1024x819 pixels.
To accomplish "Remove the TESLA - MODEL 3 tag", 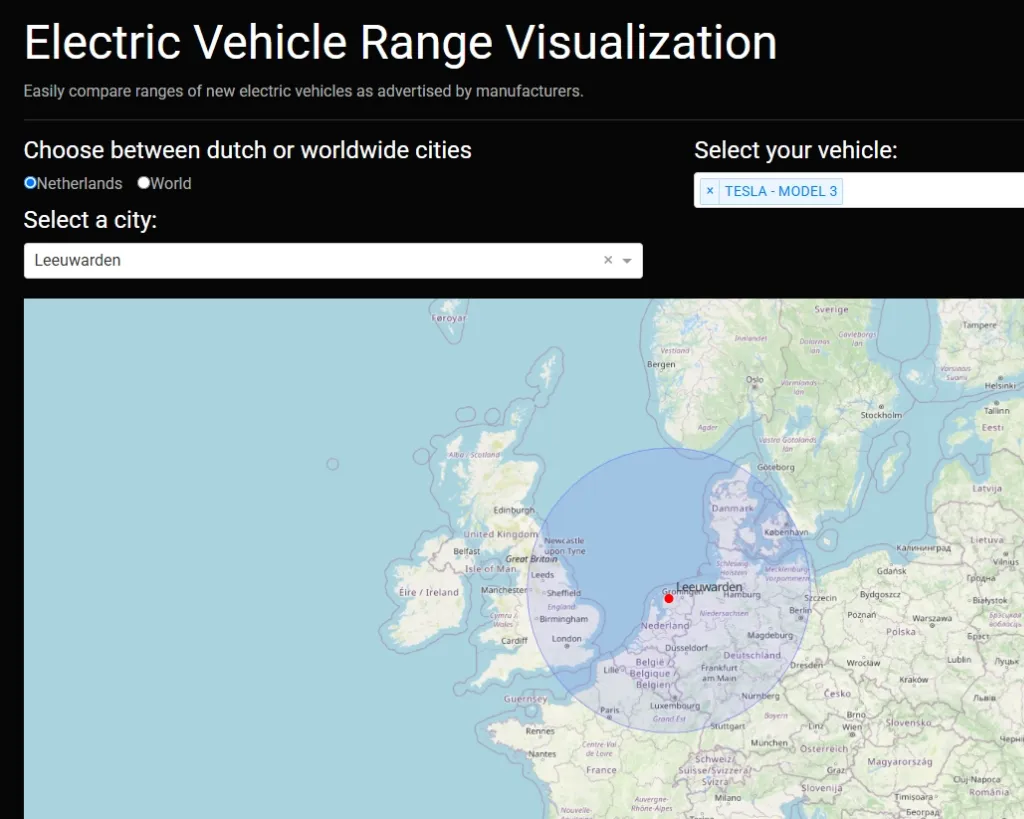I will point(709,191).
